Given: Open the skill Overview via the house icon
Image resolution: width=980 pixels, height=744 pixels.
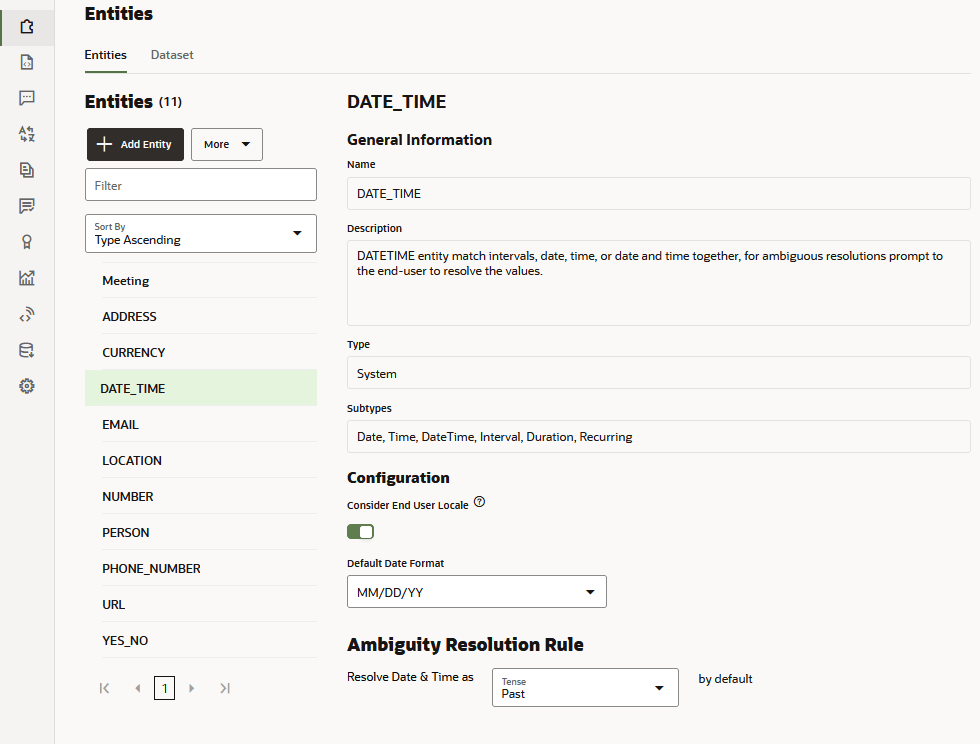Looking at the screenshot, I should 27,27.
